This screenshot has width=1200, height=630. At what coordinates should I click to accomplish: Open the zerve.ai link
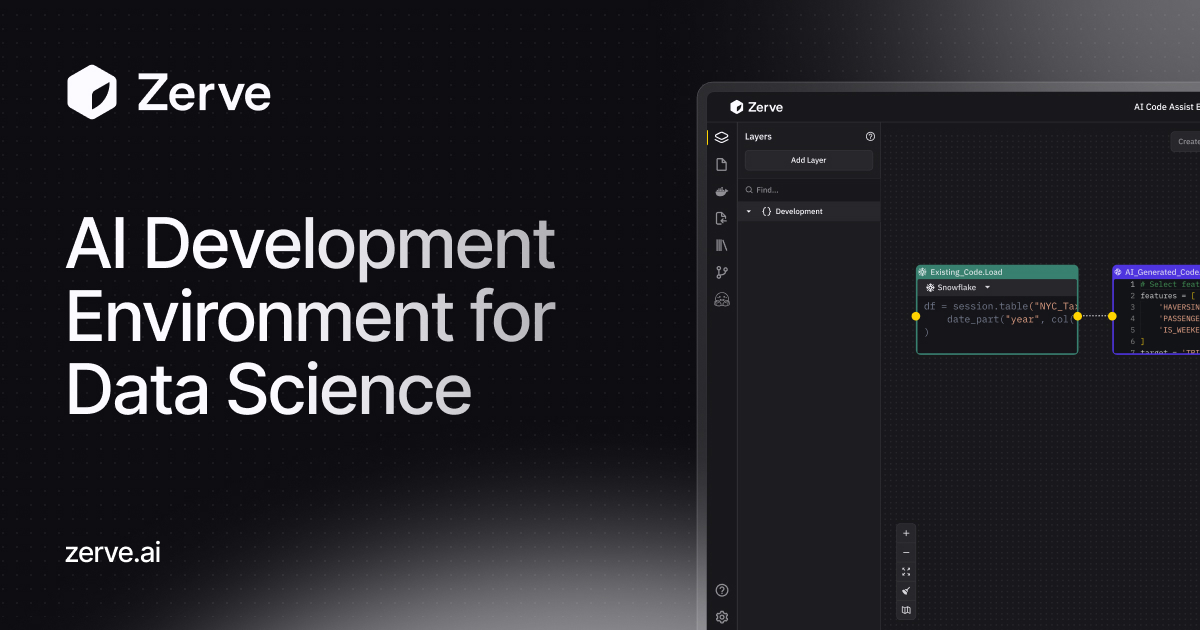[x=112, y=553]
